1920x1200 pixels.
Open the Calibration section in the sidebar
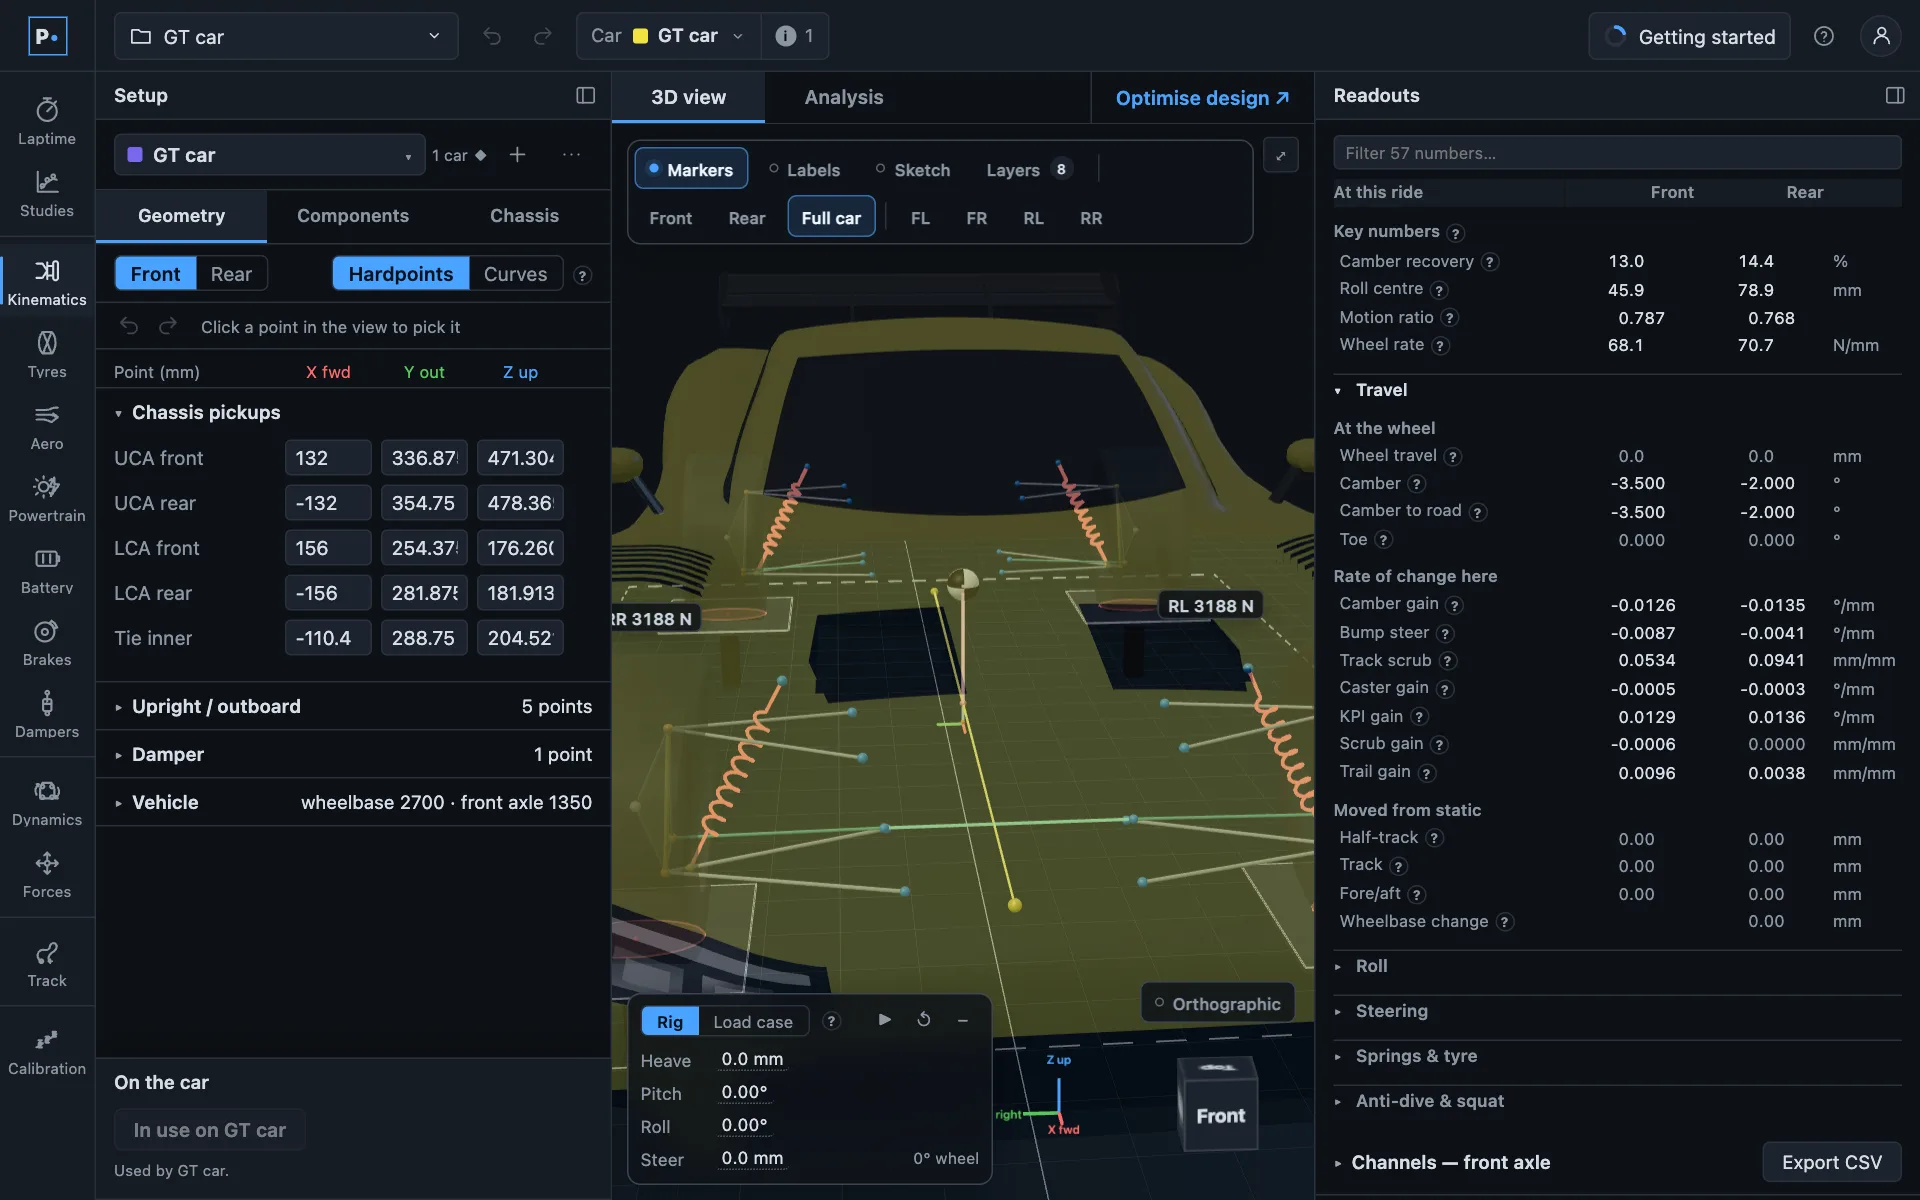(47, 1052)
